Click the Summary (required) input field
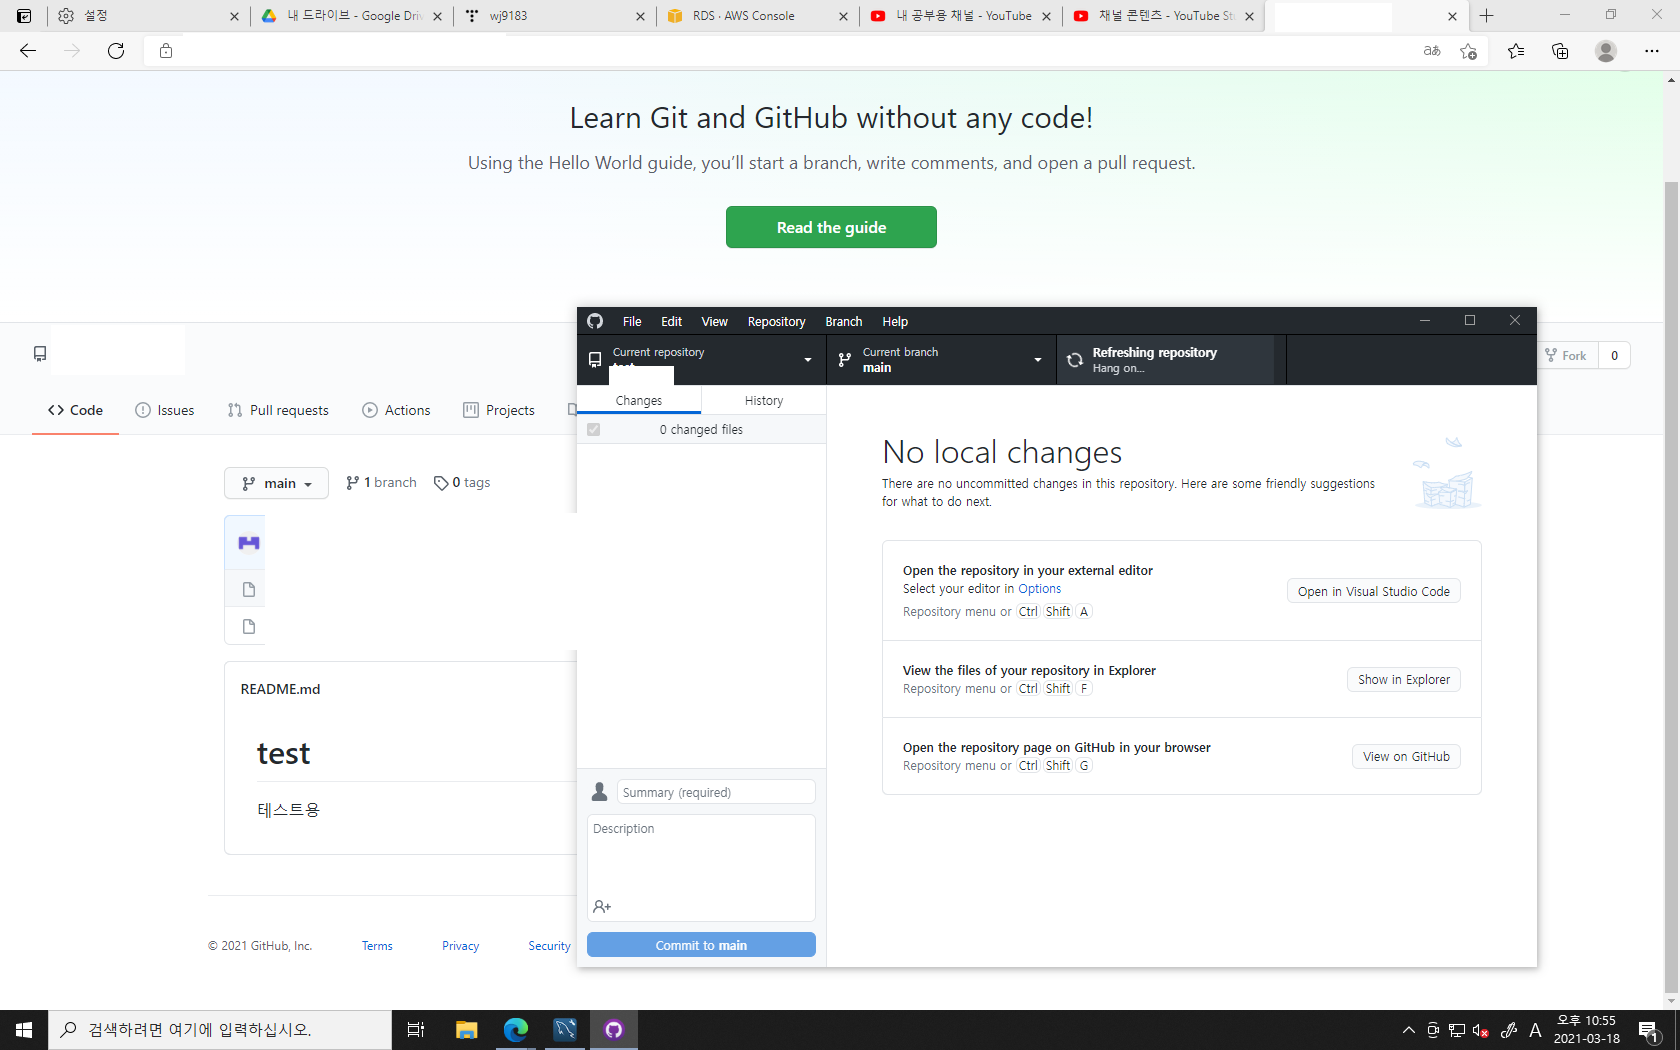Image resolution: width=1680 pixels, height=1050 pixels. click(716, 792)
